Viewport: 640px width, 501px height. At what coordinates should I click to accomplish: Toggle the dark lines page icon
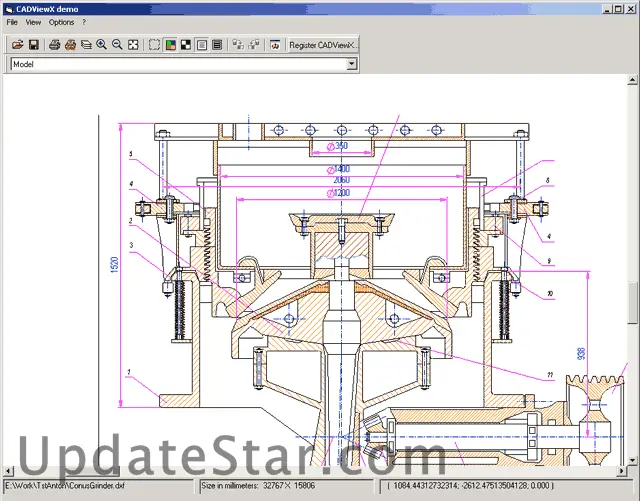pos(217,45)
